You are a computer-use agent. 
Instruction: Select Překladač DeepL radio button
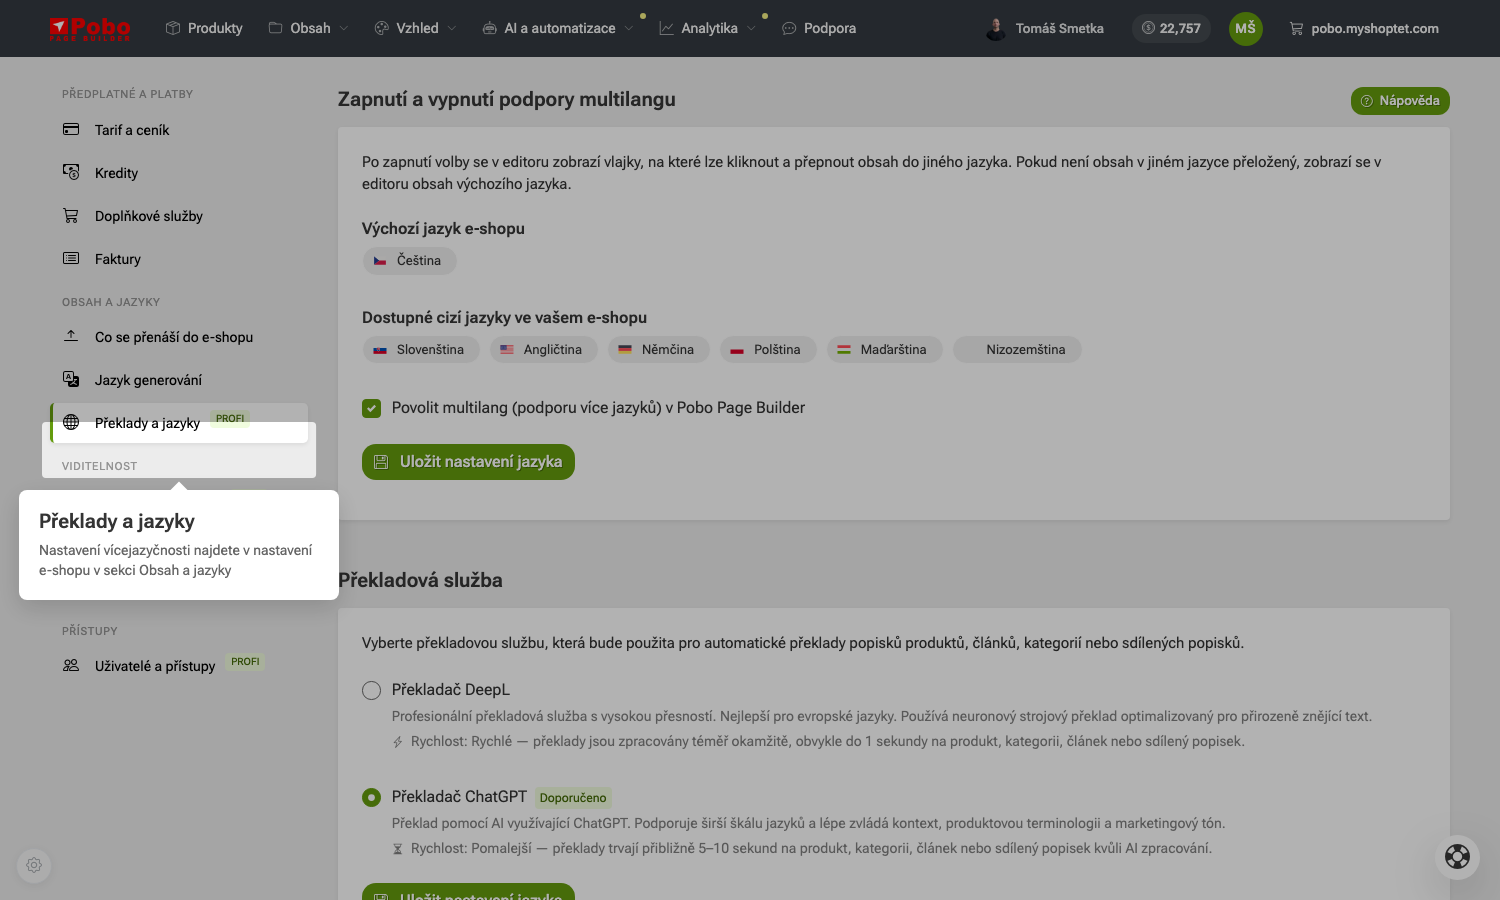point(371,690)
